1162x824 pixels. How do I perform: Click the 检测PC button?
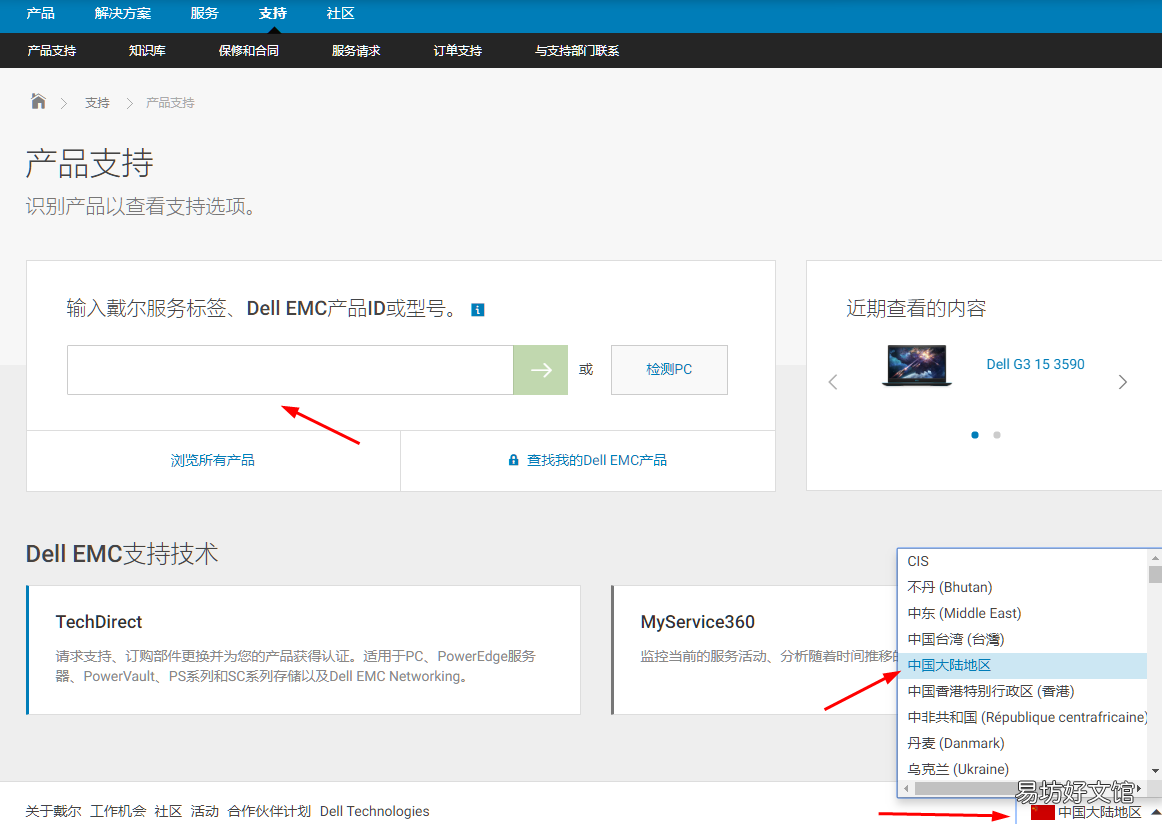[669, 370]
